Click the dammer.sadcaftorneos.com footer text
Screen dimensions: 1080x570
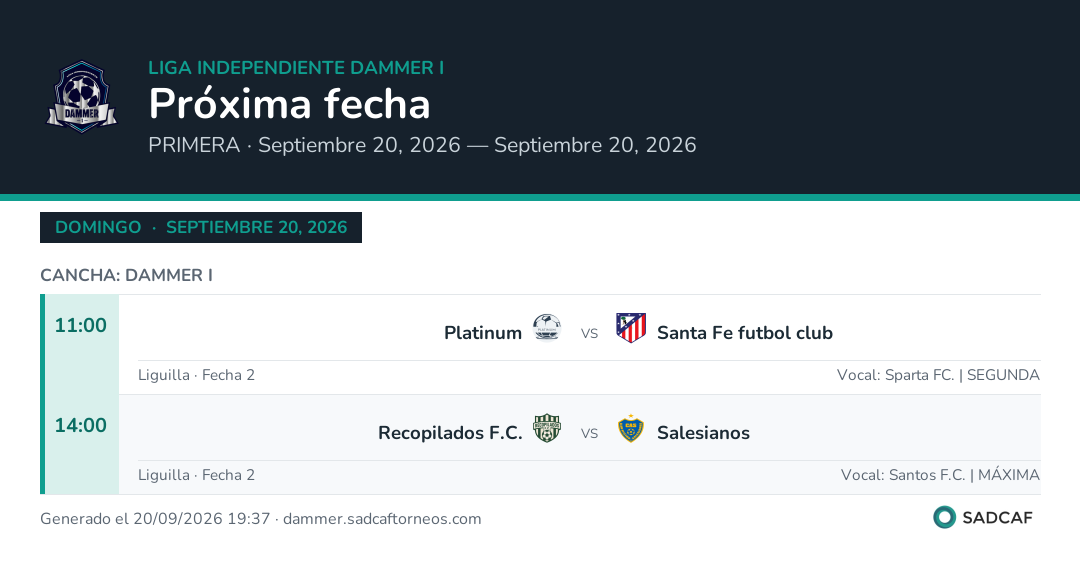382,519
